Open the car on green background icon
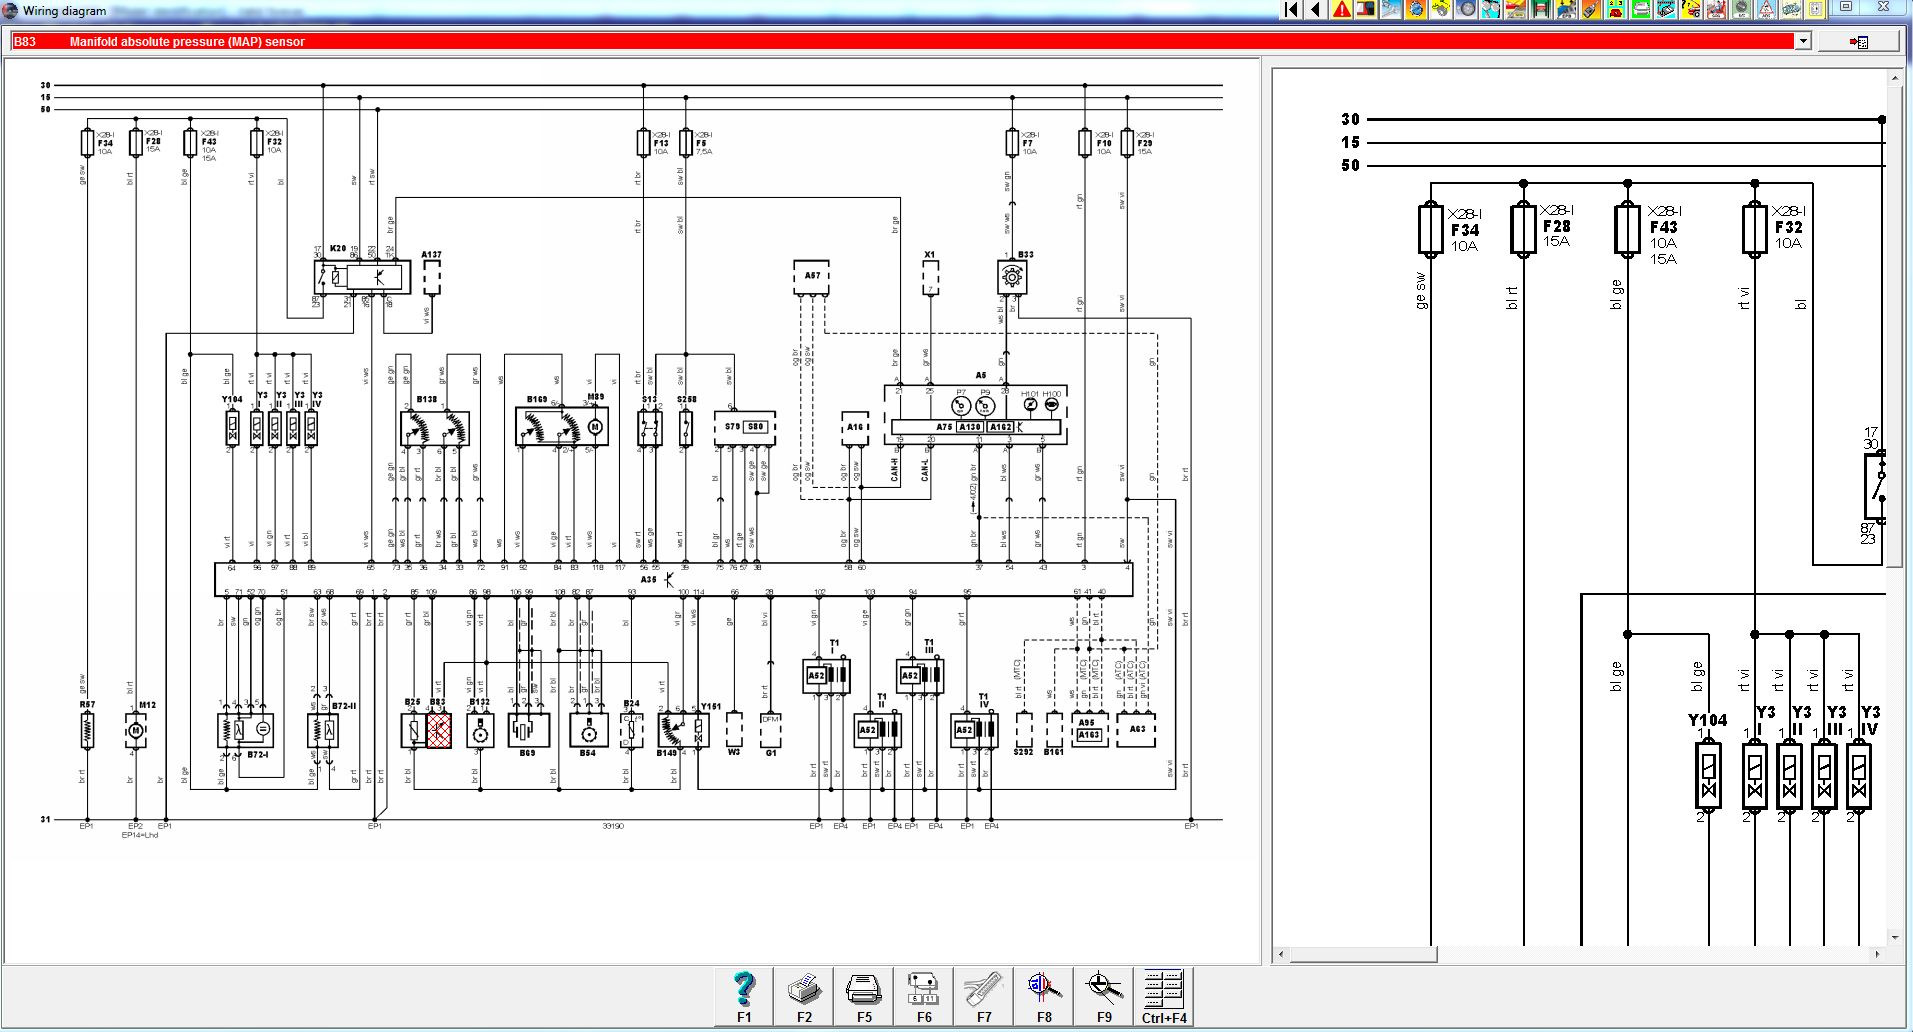Image resolution: width=1913 pixels, height=1032 pixels. click(x=1641, y=9)
